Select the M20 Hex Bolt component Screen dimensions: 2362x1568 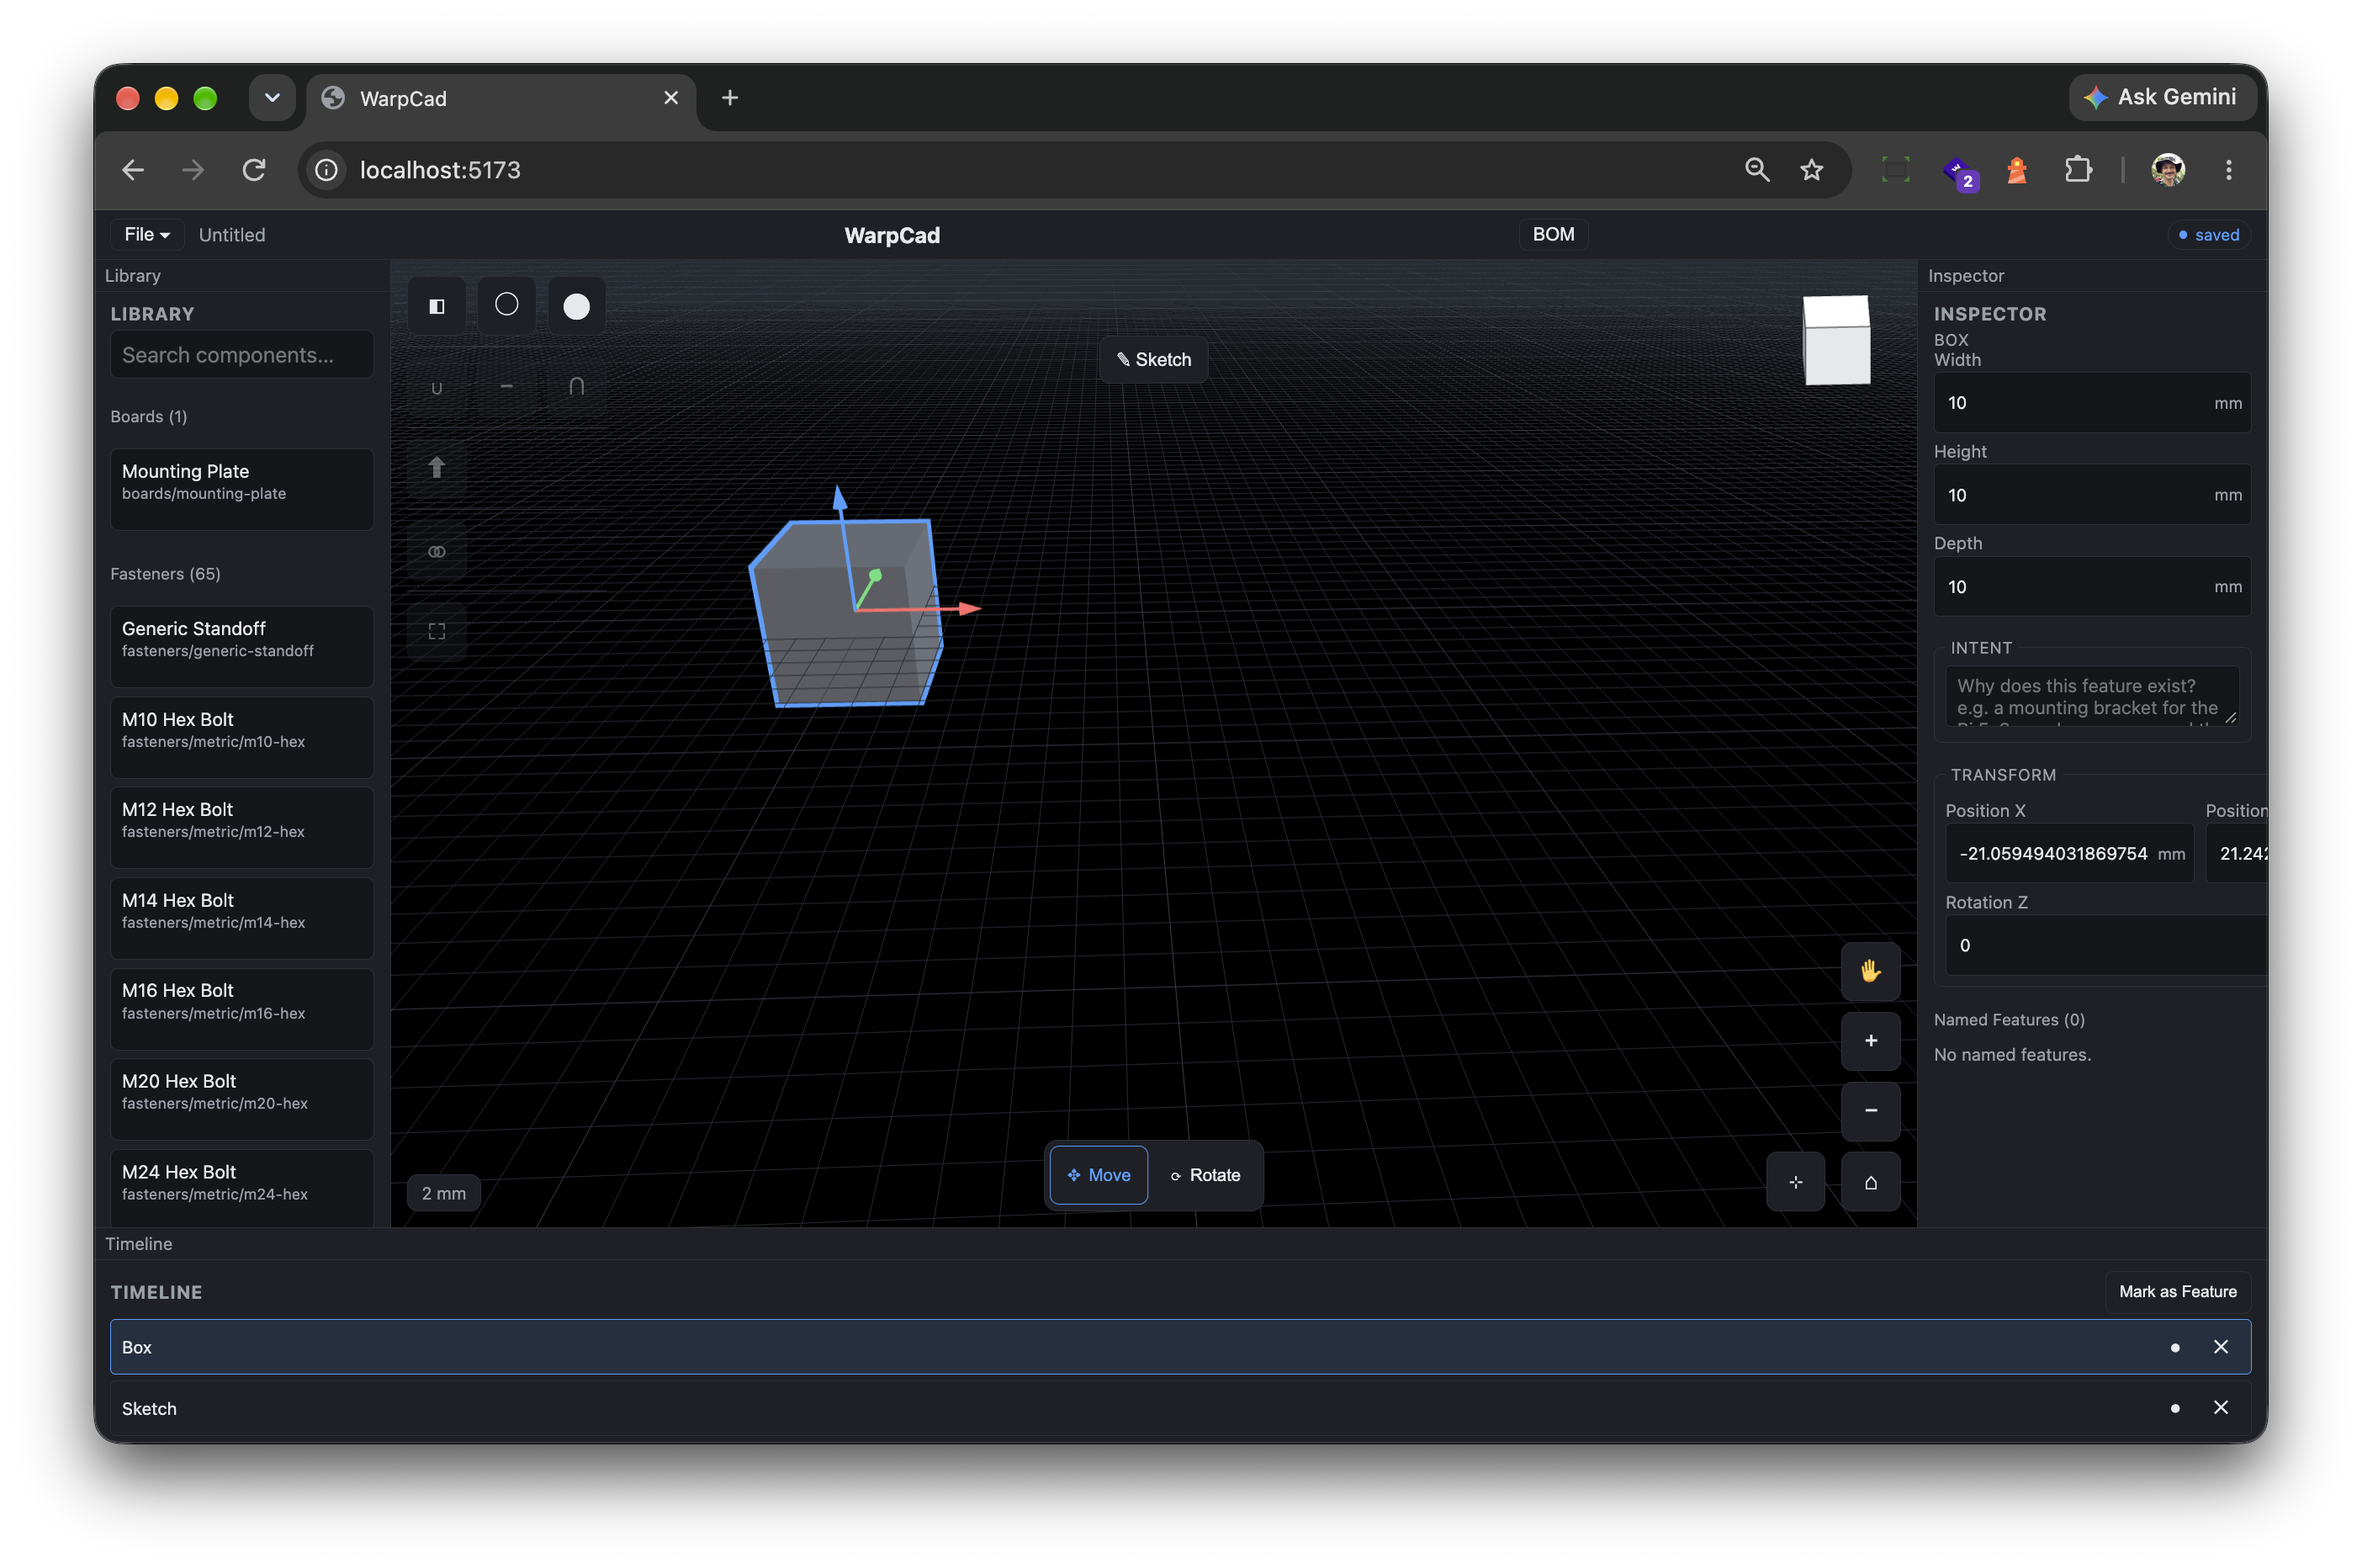coord(242,1099)
